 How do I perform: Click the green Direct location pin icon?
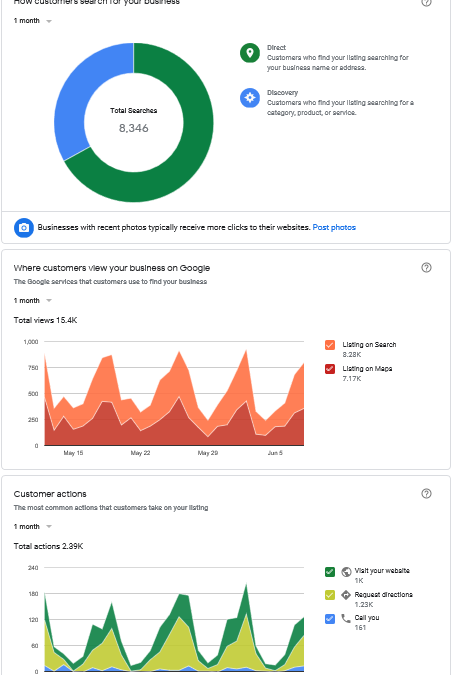pyautogui.click(x=250, y=53)
